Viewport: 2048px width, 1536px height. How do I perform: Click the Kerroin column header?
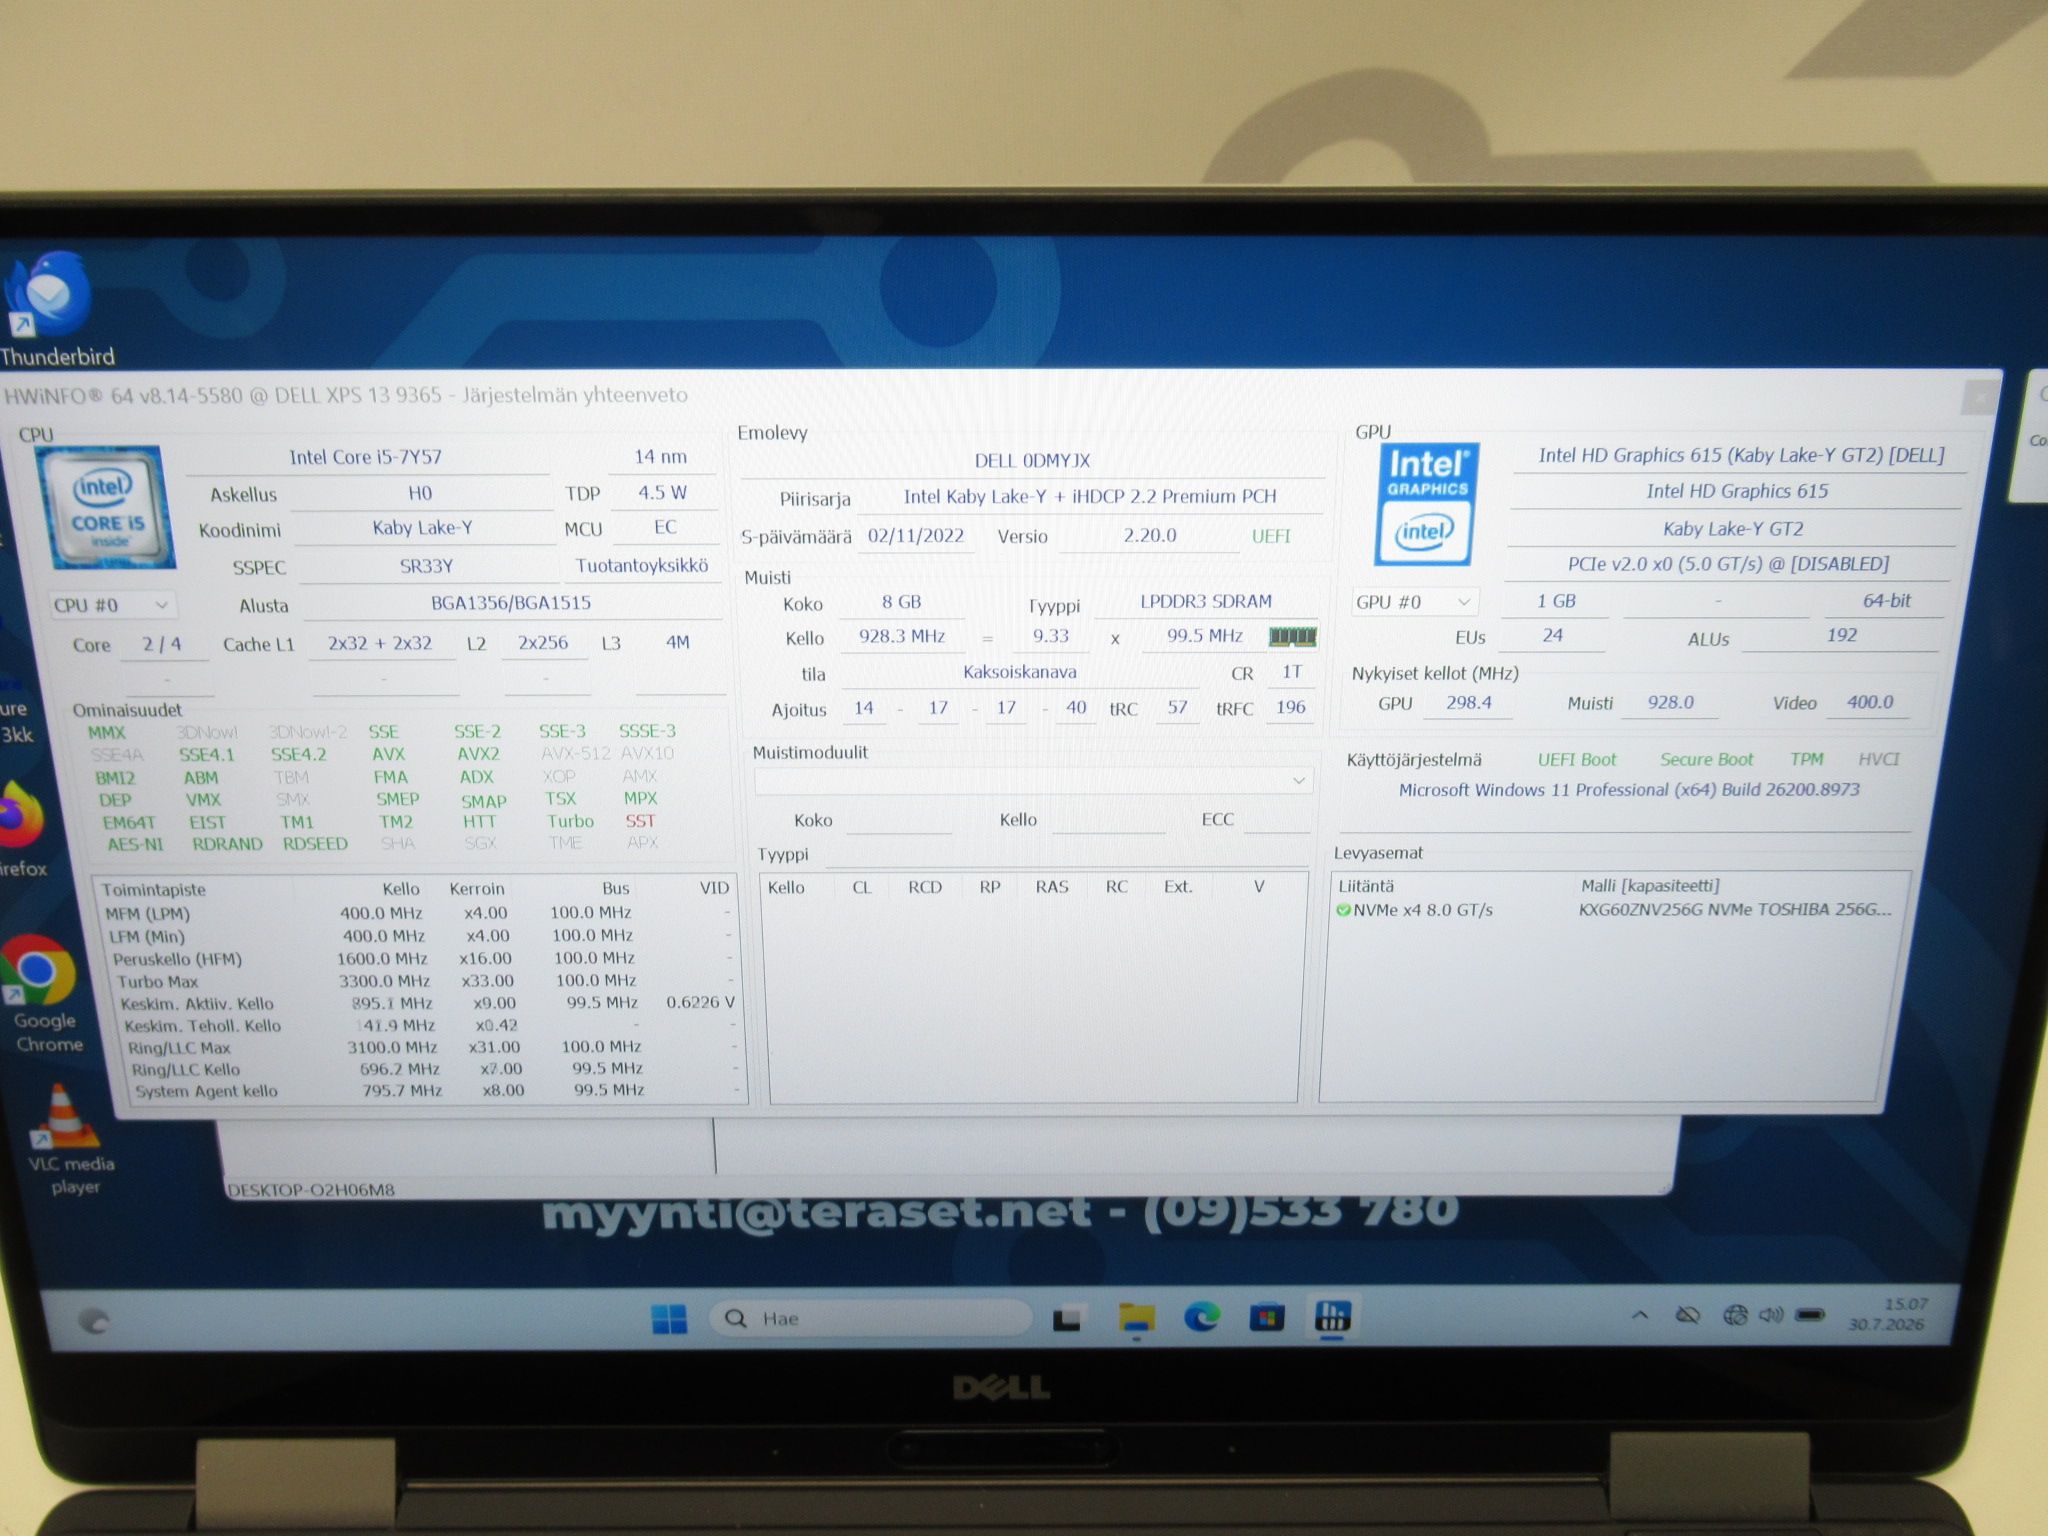click(477, 888)
